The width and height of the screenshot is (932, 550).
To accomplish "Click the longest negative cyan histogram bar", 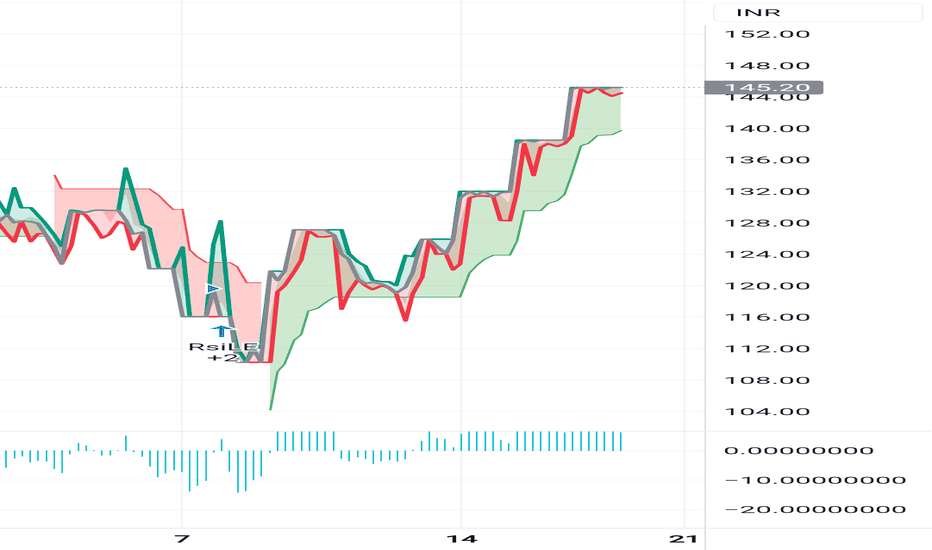I will tap(238, 472).
